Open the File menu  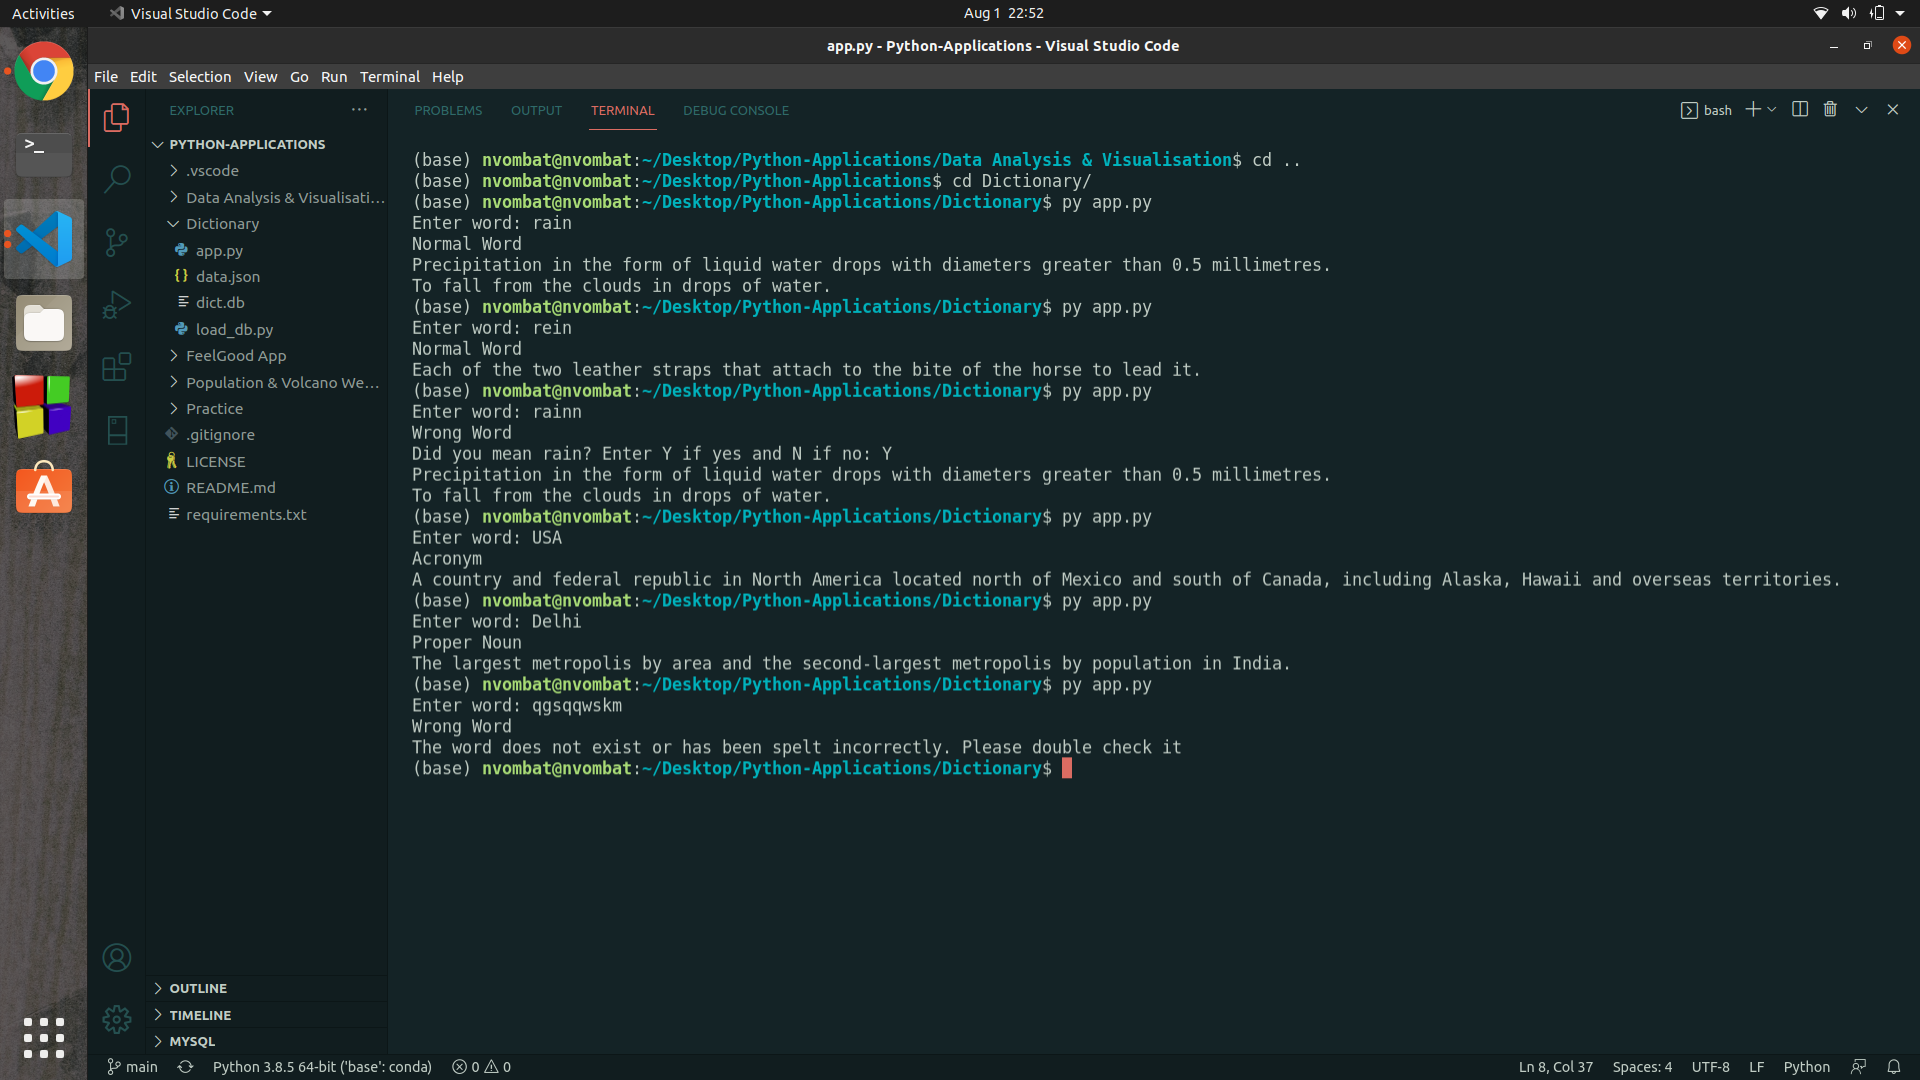click(106, 77)
